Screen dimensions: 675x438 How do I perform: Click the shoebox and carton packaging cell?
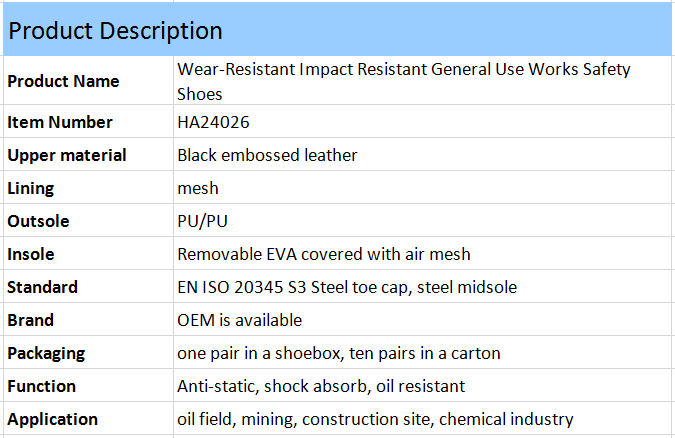pyautogui.click(x=338, y=353)
